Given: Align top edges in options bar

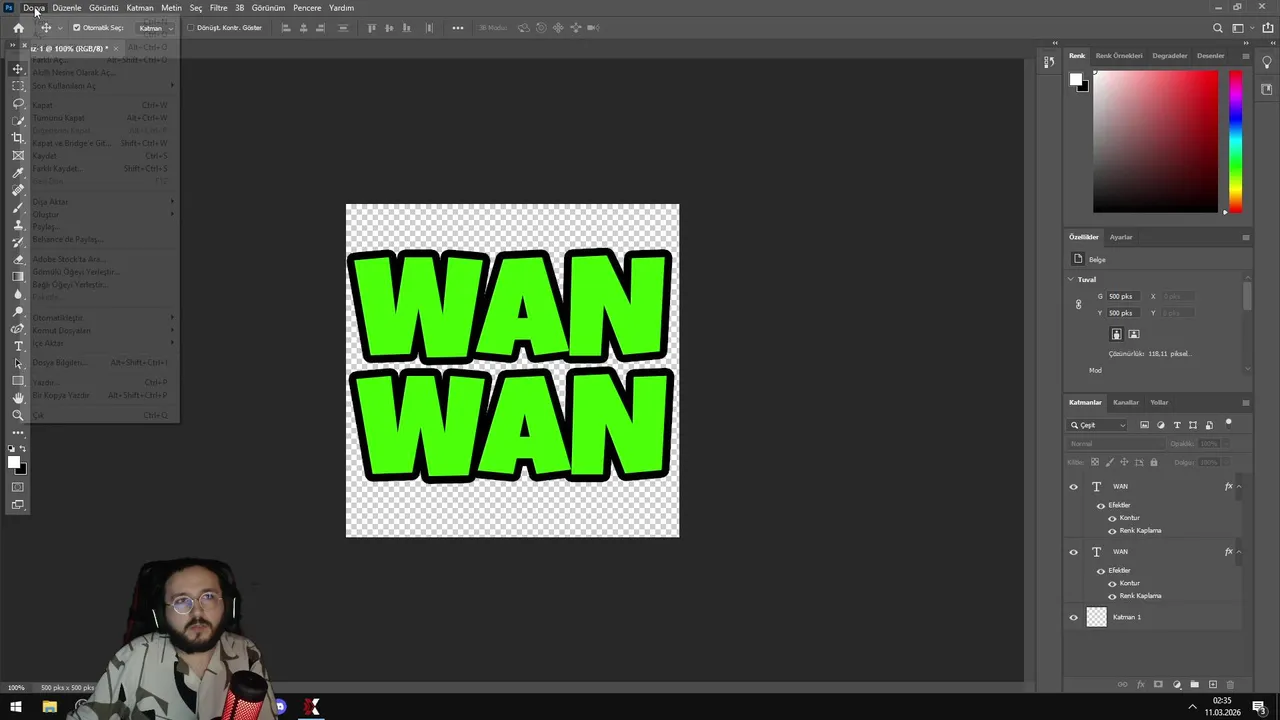Looking at the screenshot, I should [373, 28].
